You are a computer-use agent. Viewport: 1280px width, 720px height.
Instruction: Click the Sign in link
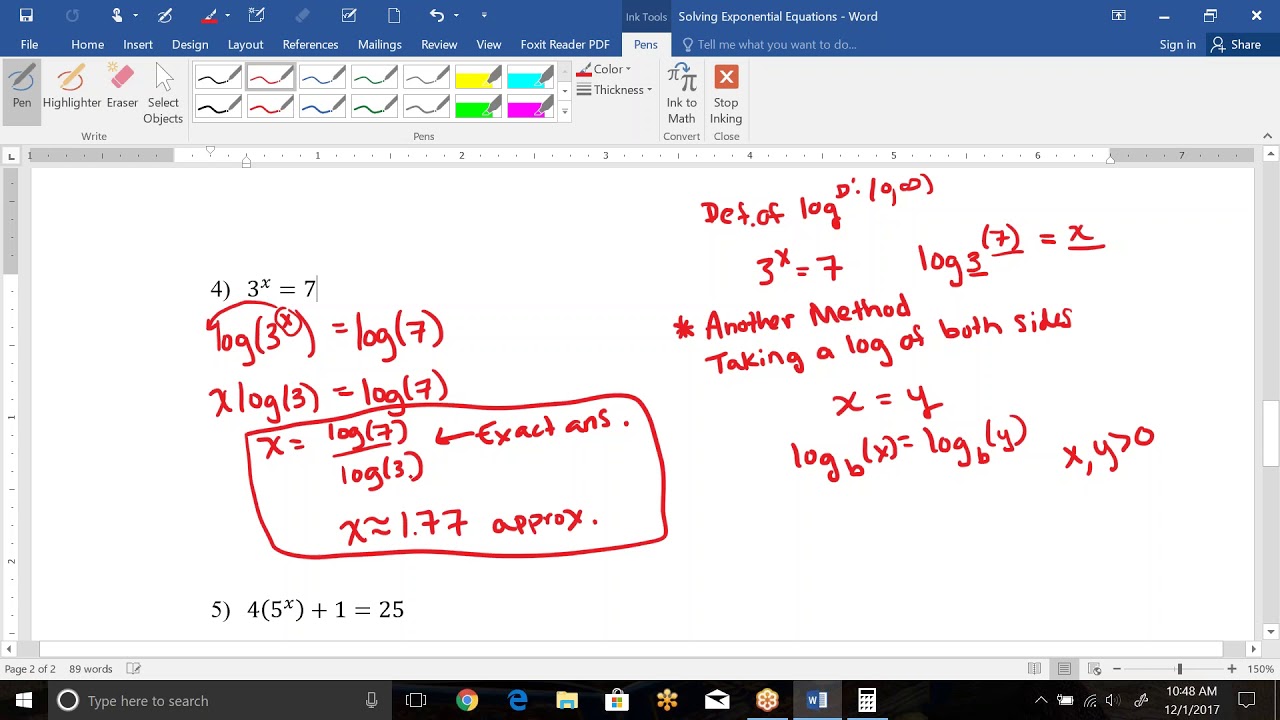pos(1177,44)
